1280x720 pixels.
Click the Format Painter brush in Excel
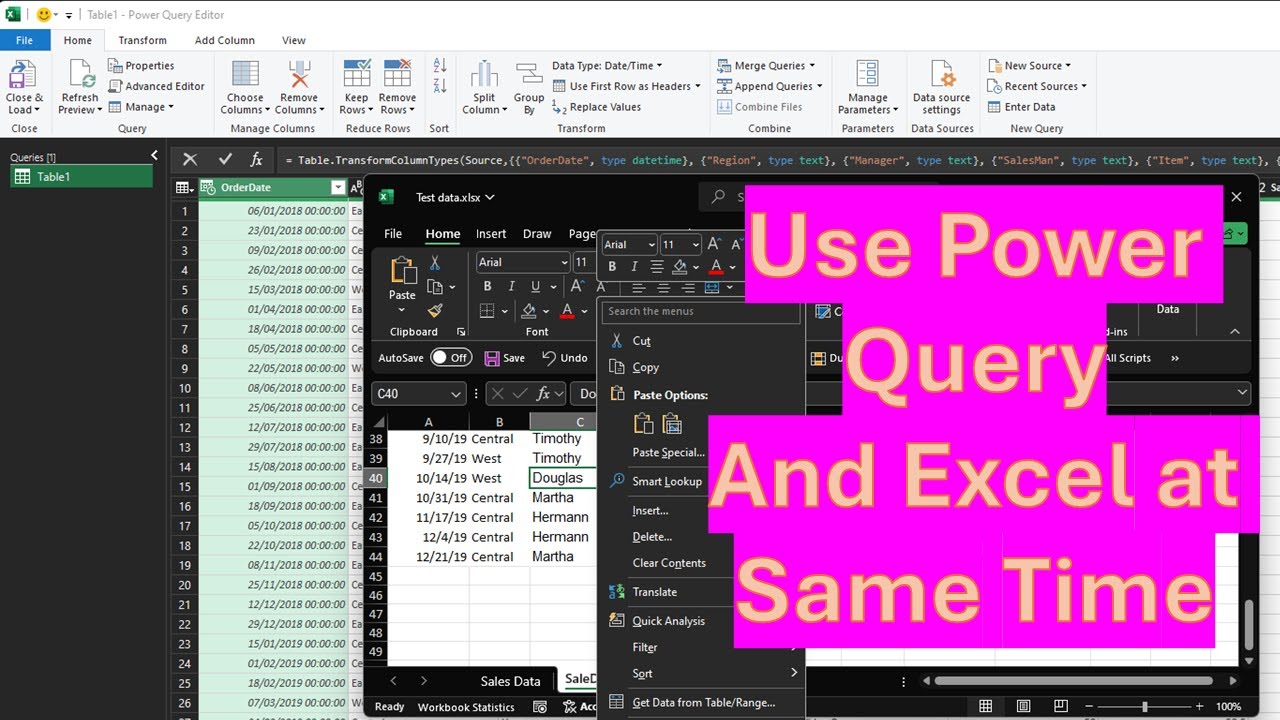click(x=435, y=311)
